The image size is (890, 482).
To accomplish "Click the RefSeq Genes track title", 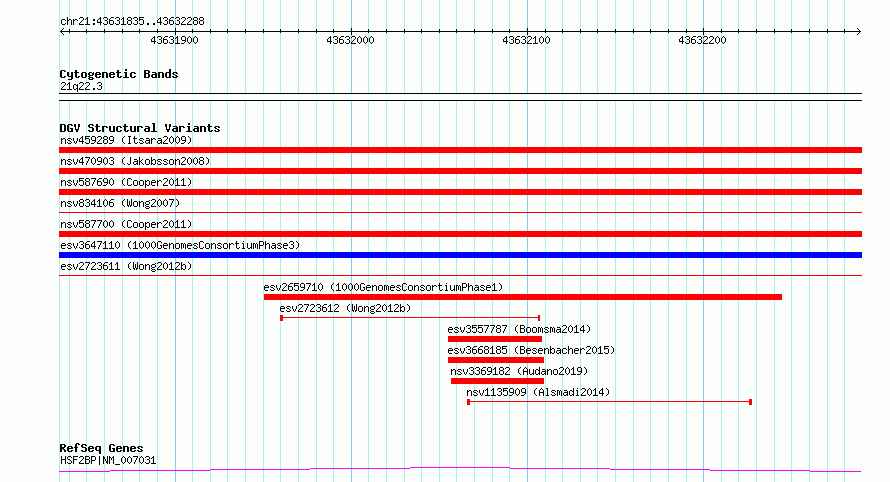I will click(x=101, y=448).
